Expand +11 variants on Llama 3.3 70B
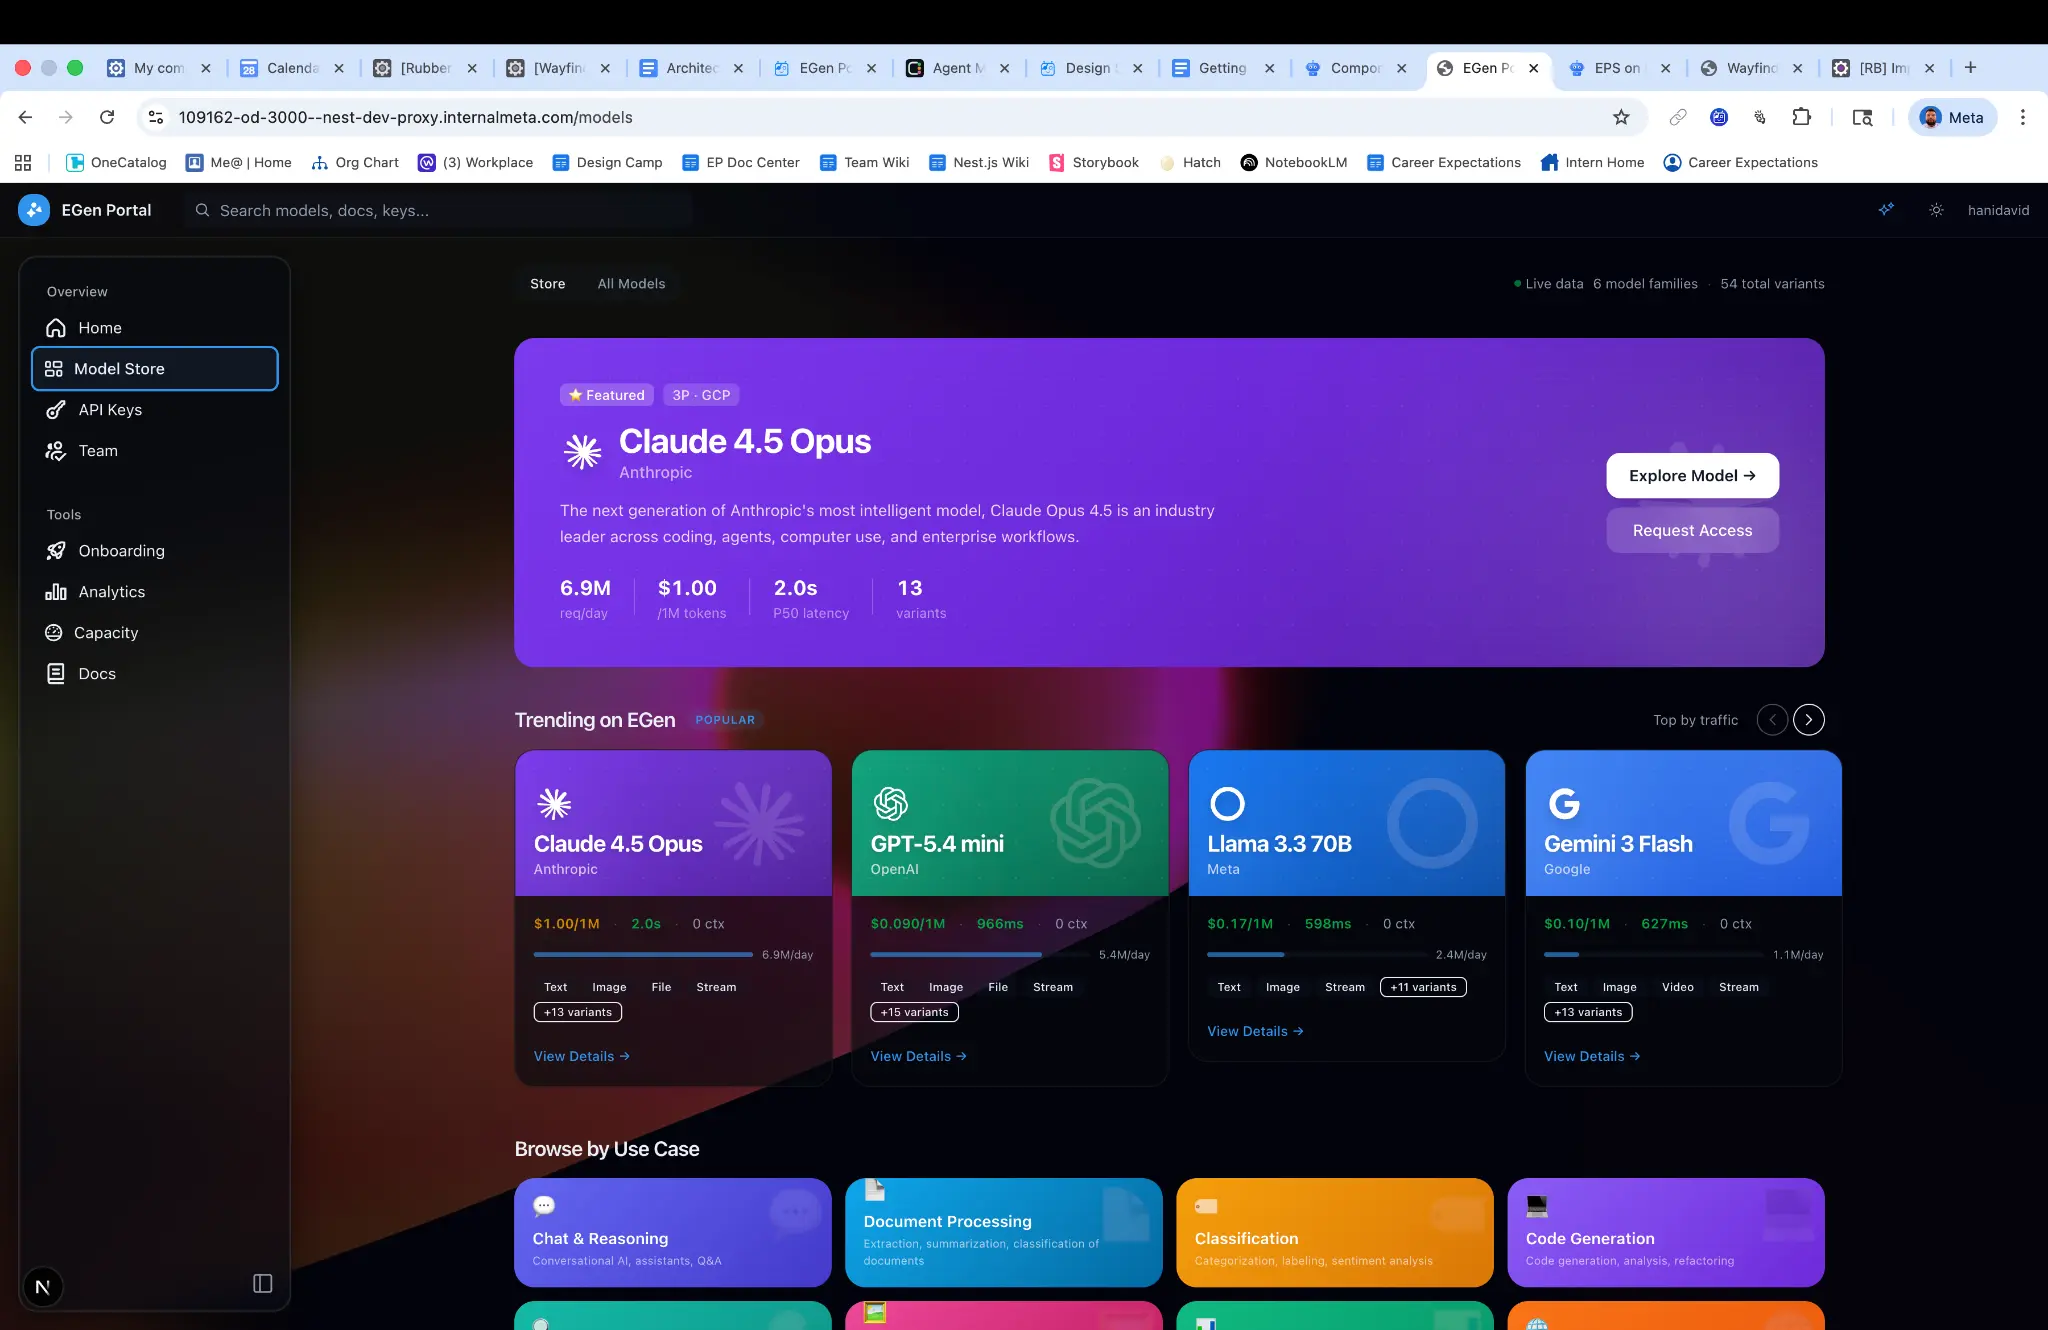Viewport: 2048px width, 1330px height. [x=1423, y=987]
